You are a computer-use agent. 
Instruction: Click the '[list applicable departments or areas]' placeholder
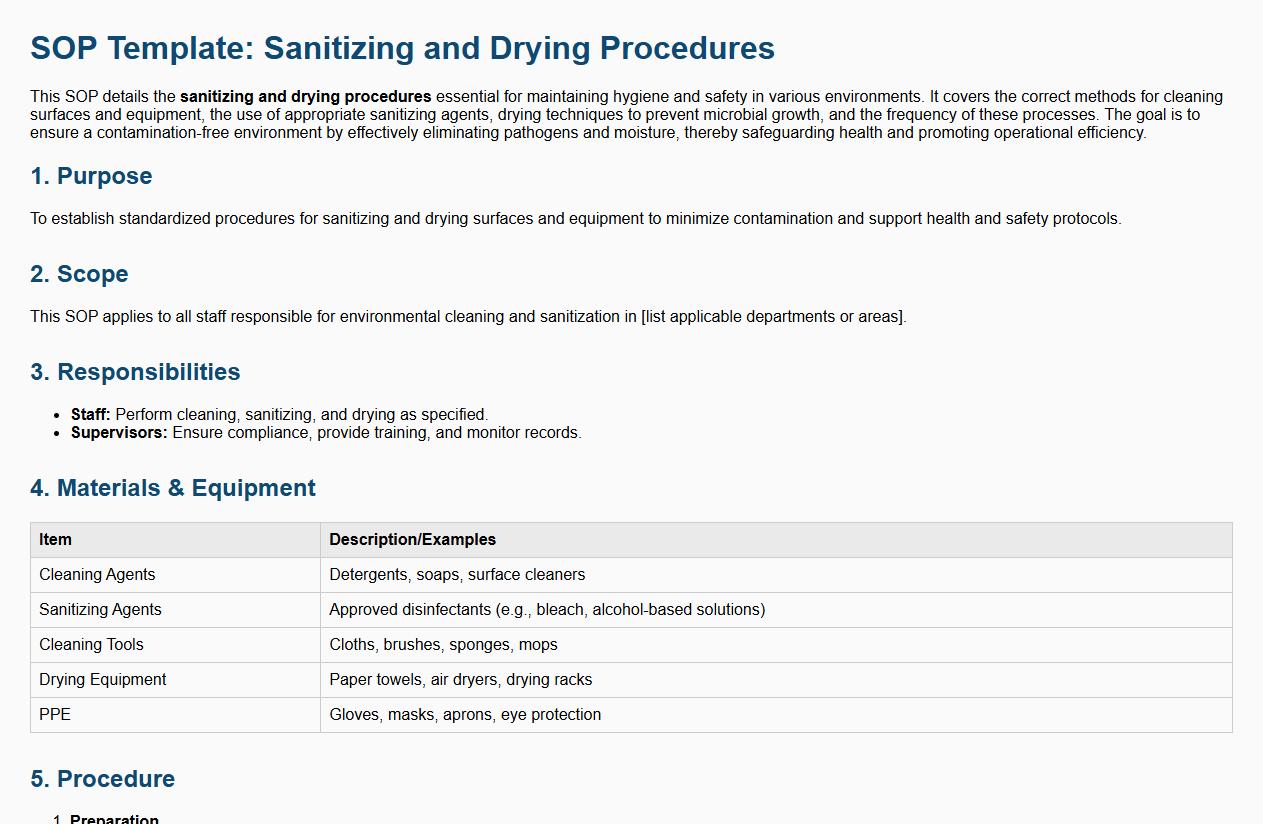pos(773,317)
